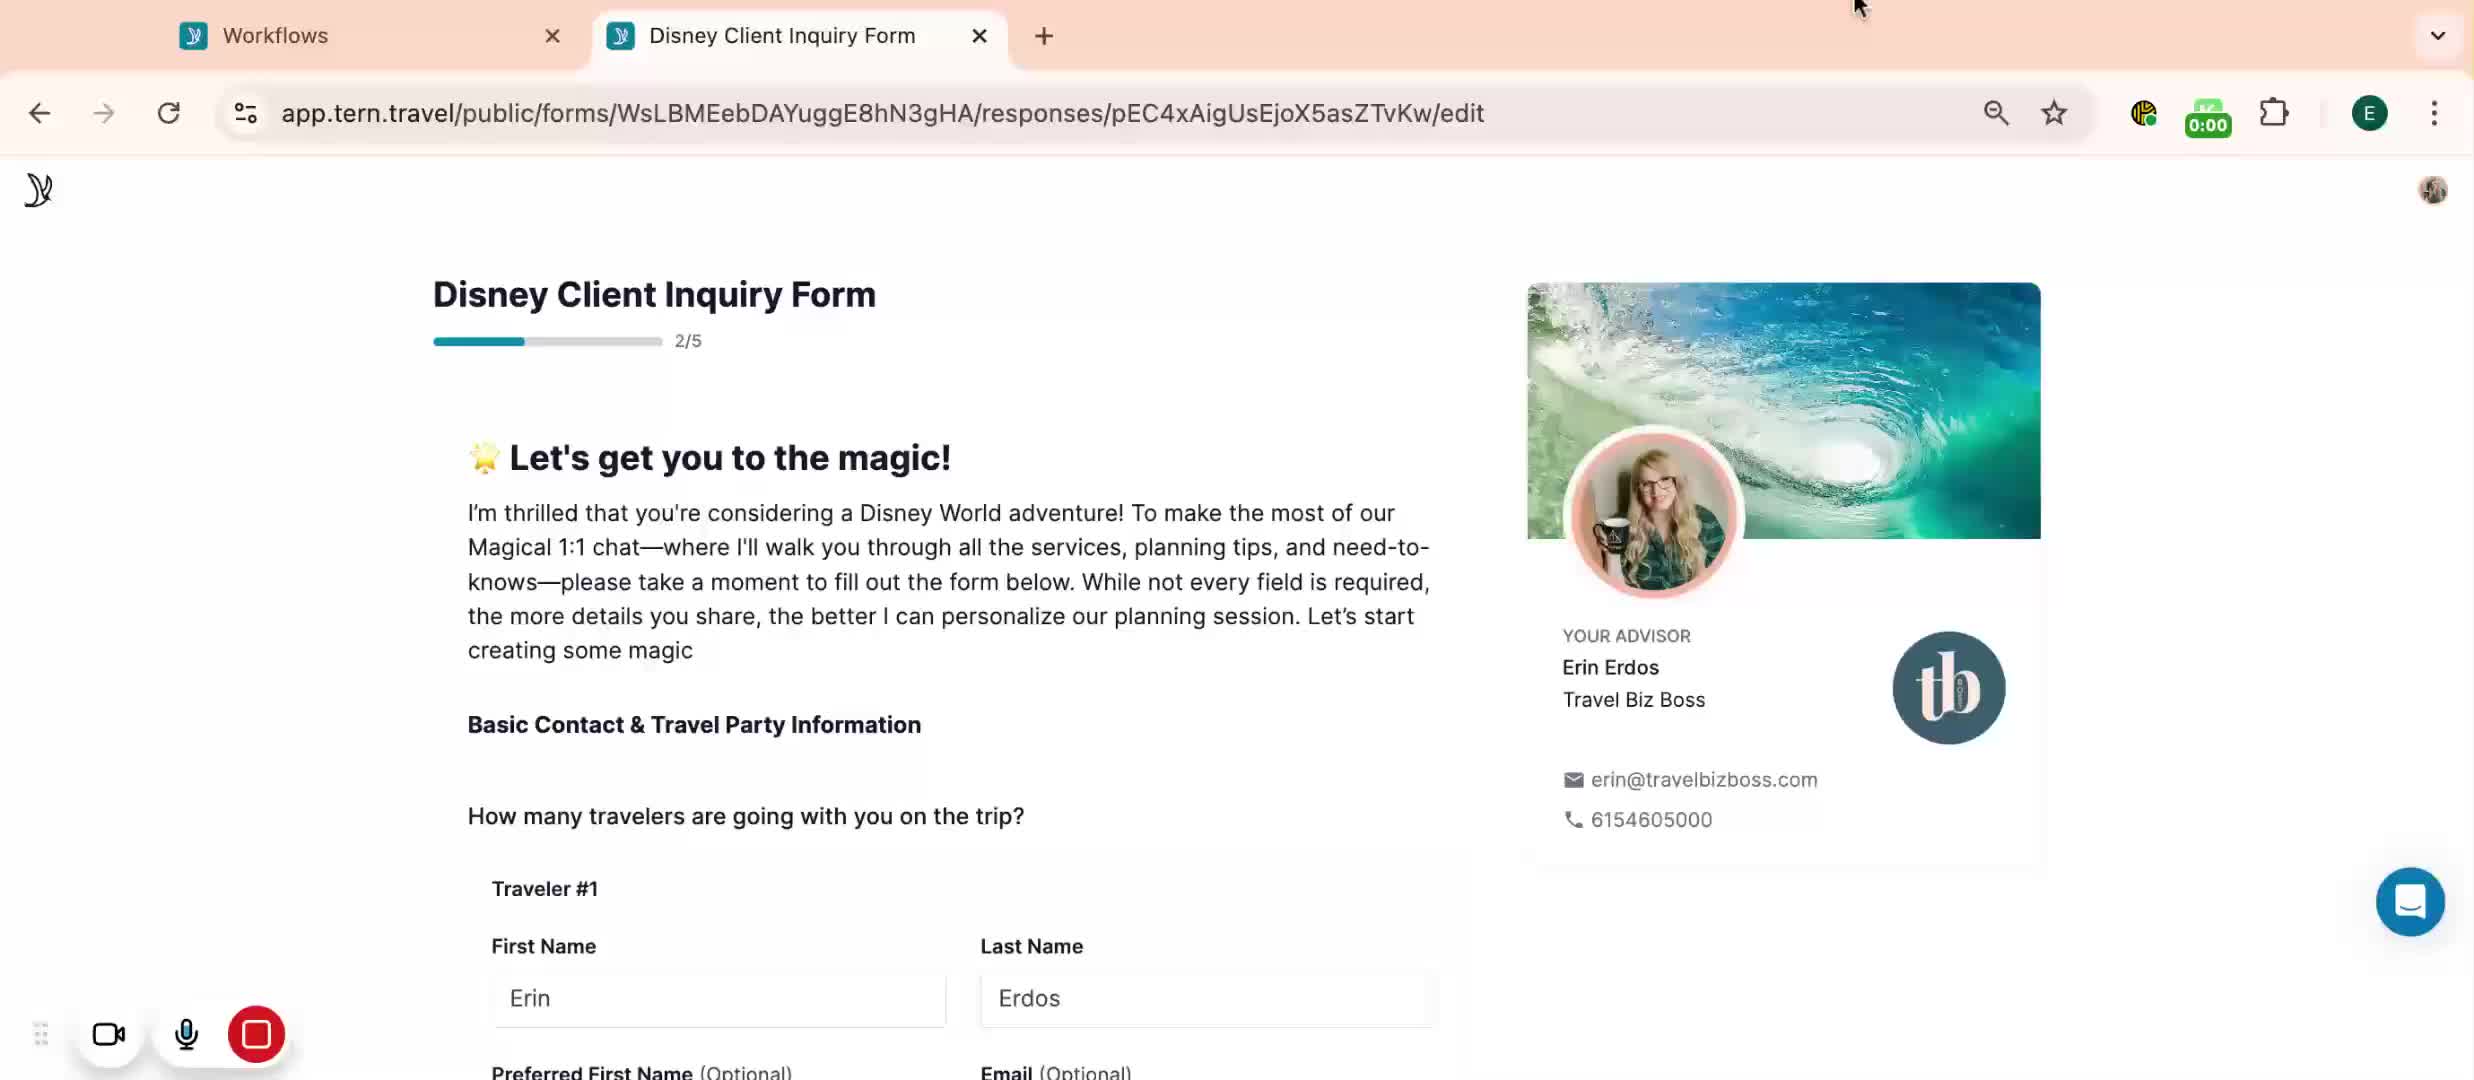This screenshot has height=1080, width=2474.
Task: Expand the tab search dropdown
Action: 2438,36
